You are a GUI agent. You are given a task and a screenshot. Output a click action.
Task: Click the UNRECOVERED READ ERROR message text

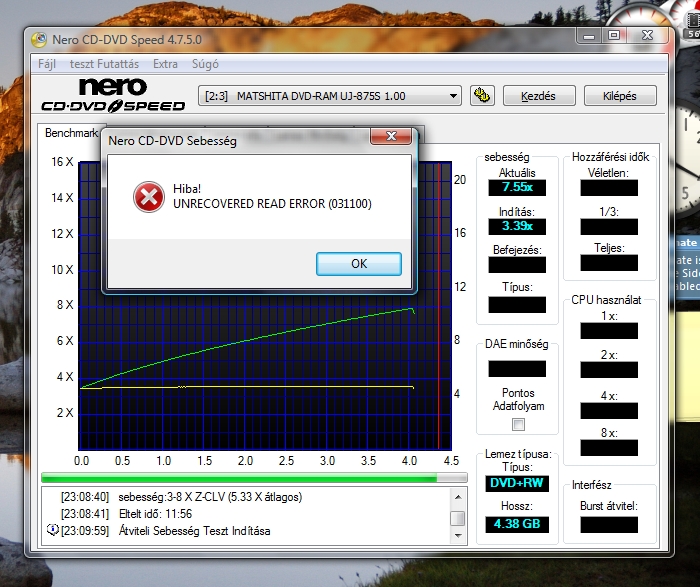[x=272, y=204]
